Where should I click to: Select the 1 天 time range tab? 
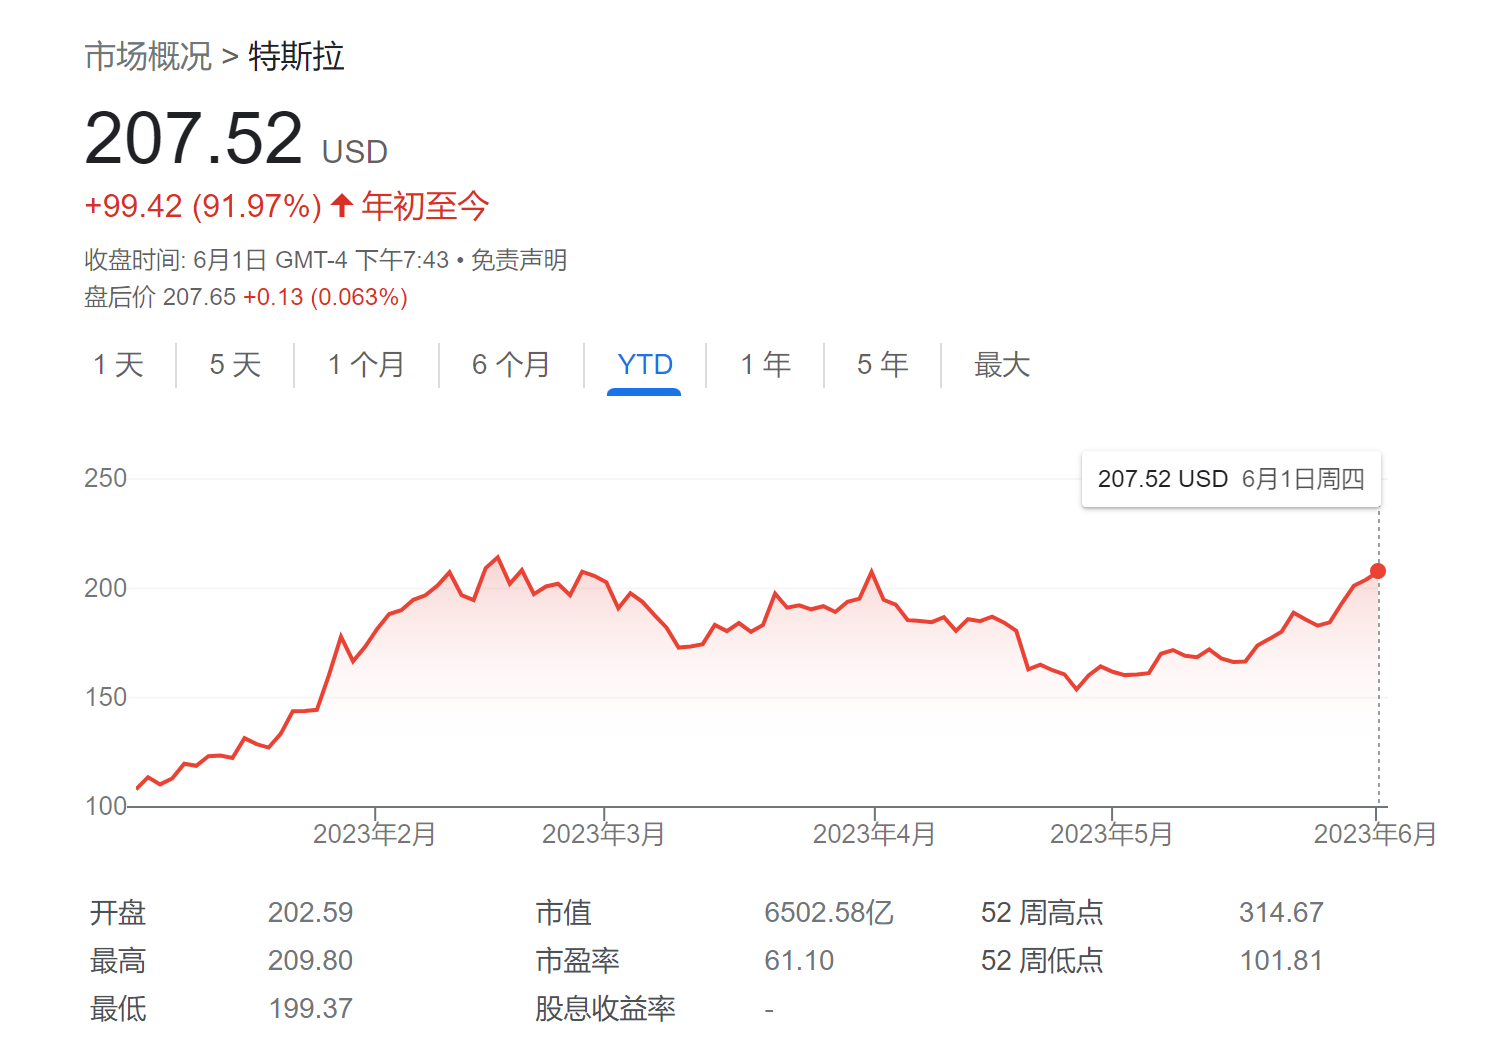[x=118, y=365]
